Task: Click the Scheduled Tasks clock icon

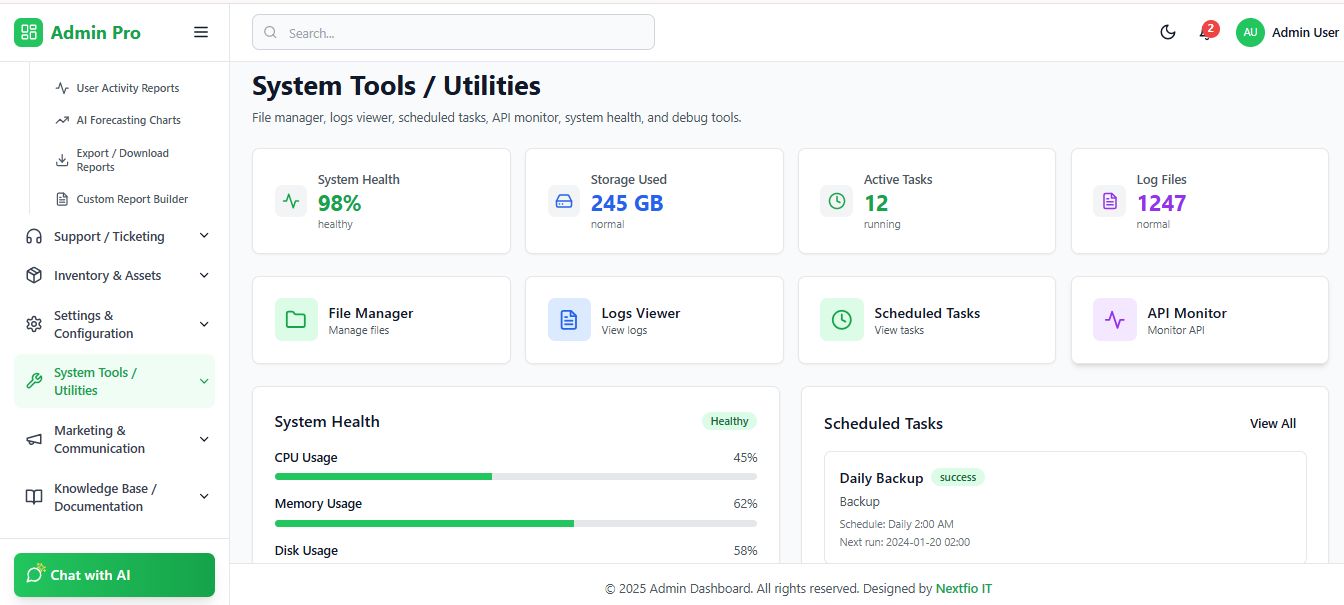Action: [842, 320]
